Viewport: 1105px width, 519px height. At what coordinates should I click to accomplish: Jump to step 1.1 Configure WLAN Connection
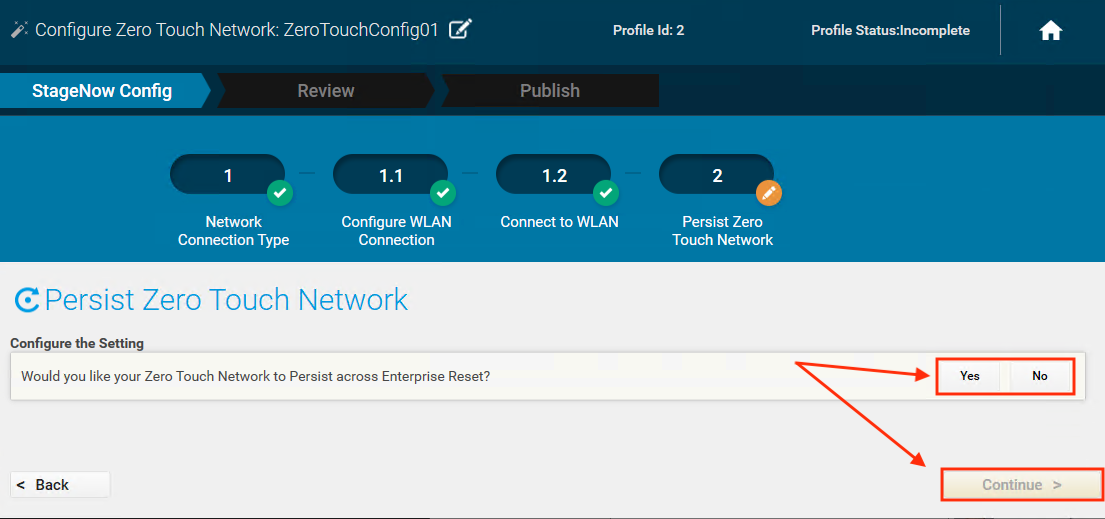click(x=390, y=176)
